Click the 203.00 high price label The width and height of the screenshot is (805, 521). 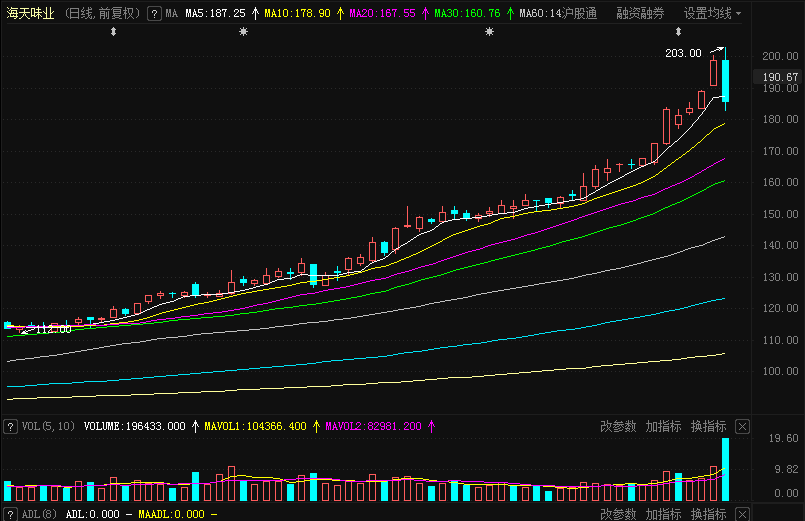click(683, 54)
